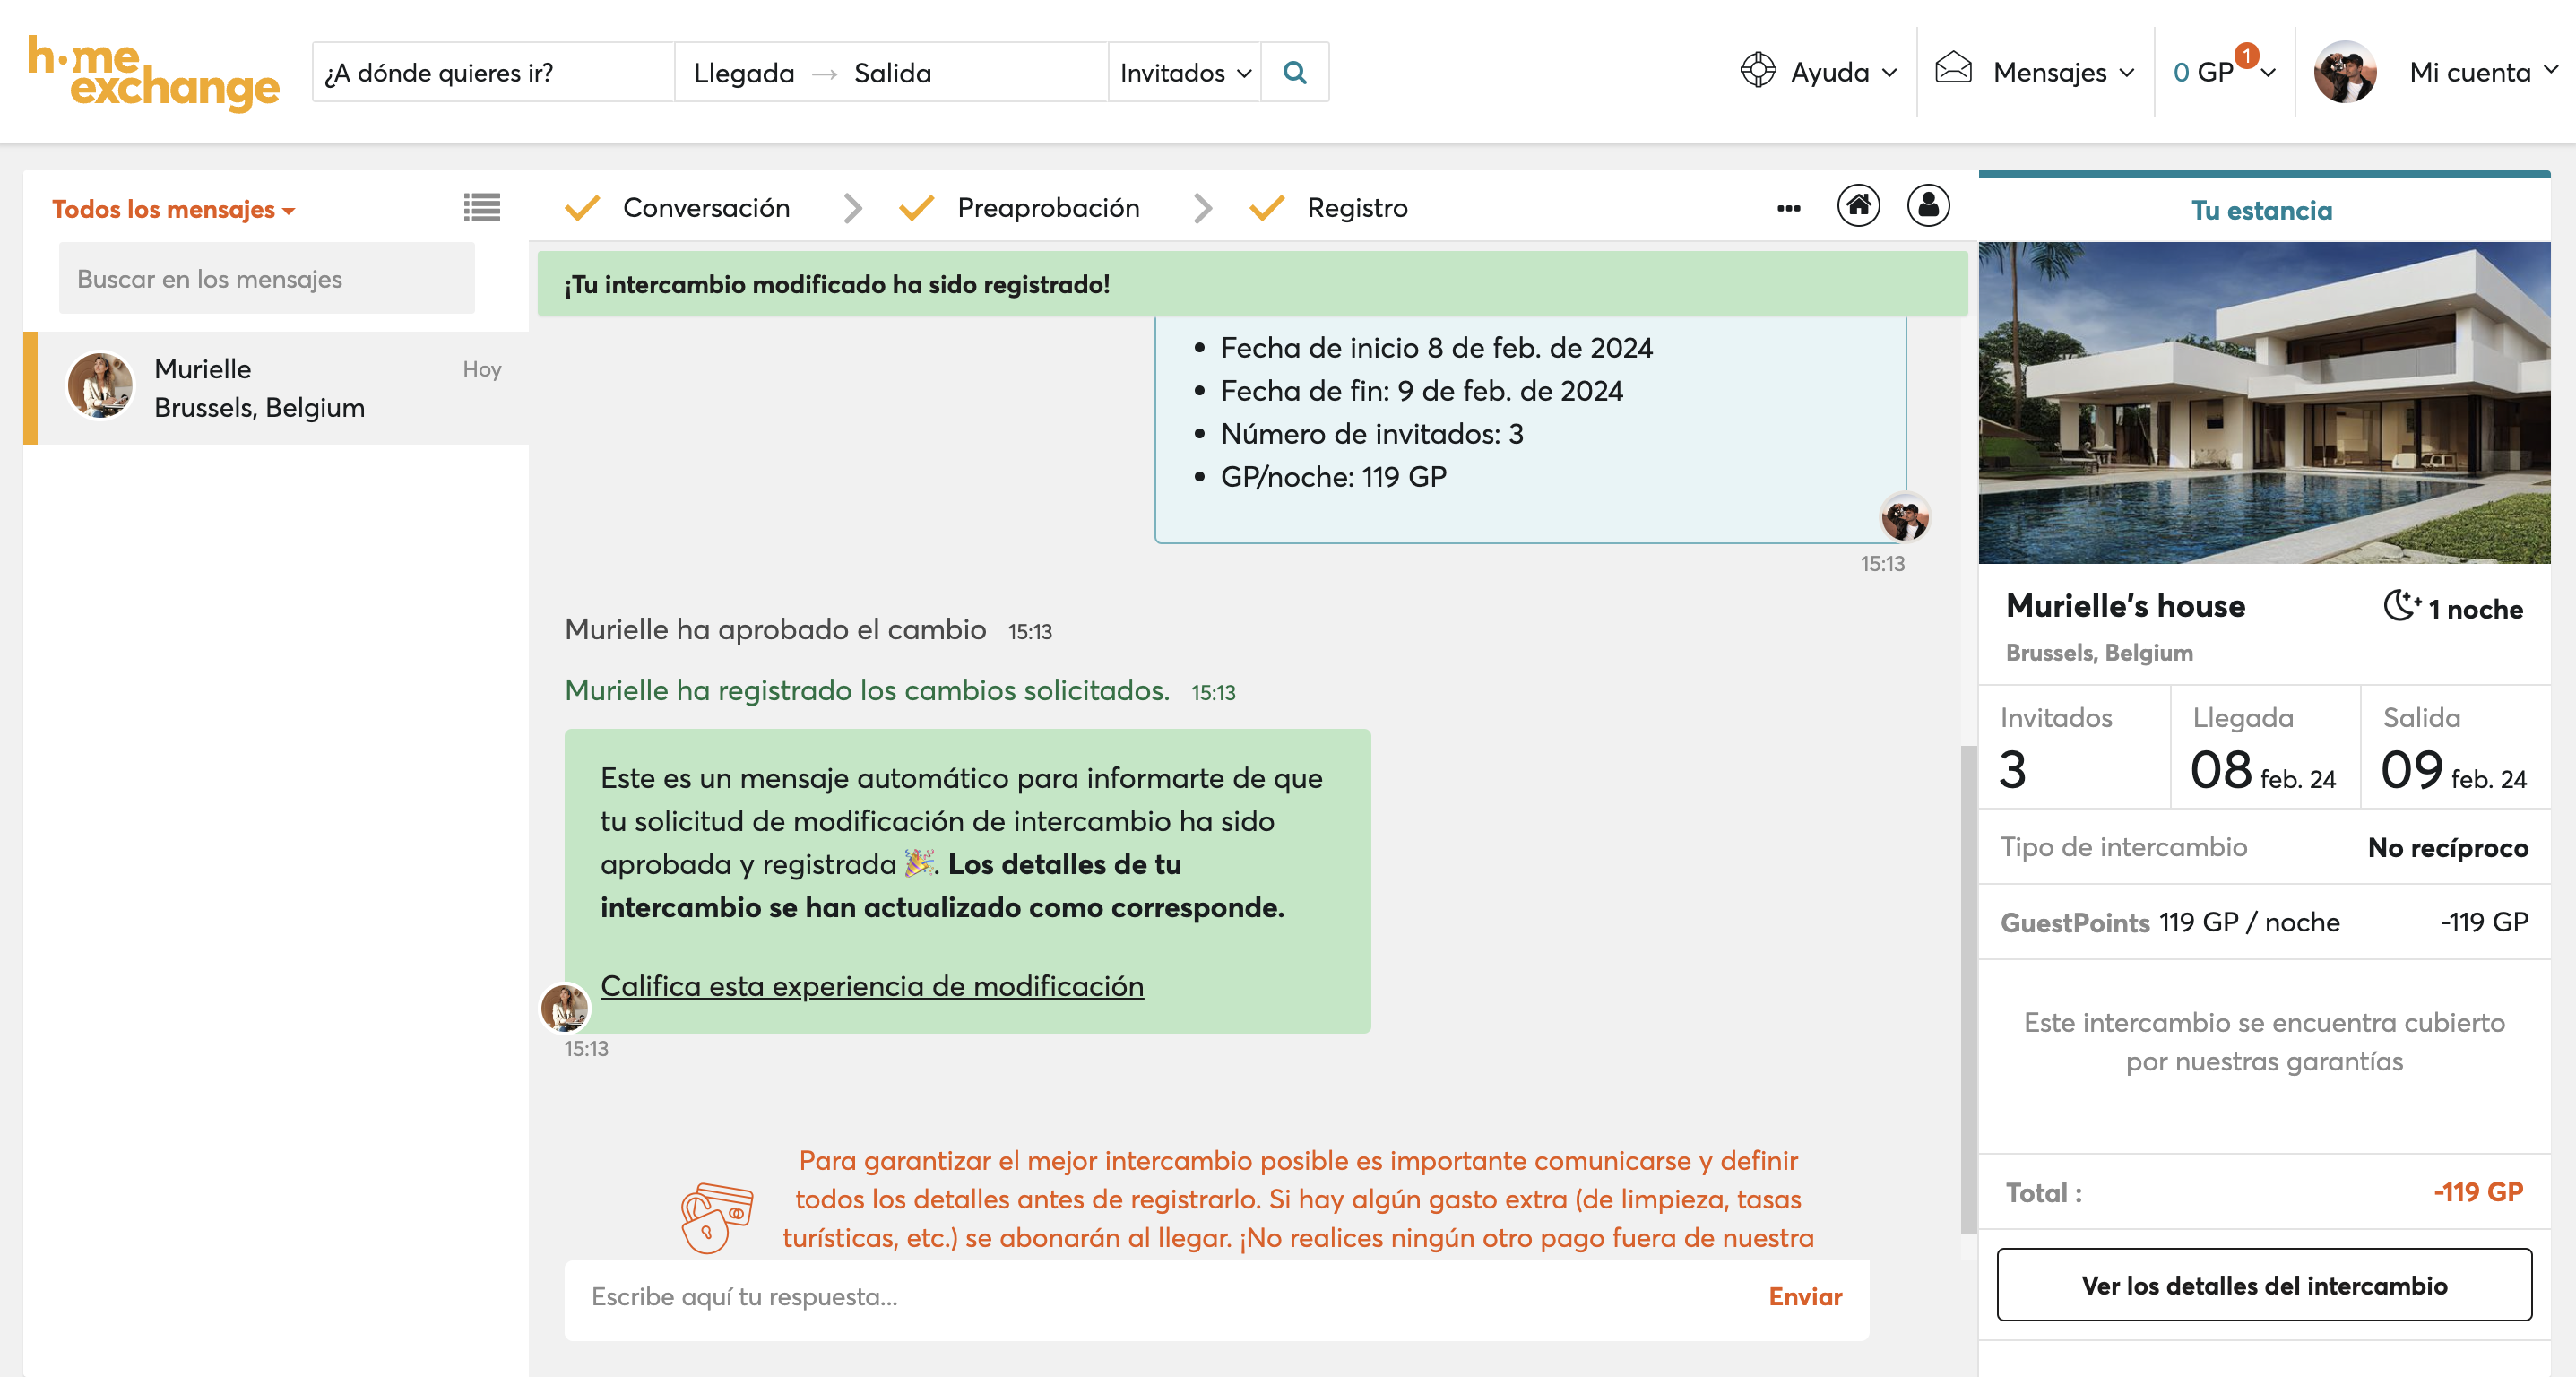Click the profile person icon in conversation header
The height and width of the screenshot is (1377, 2576).
(x=1928, y=206)
